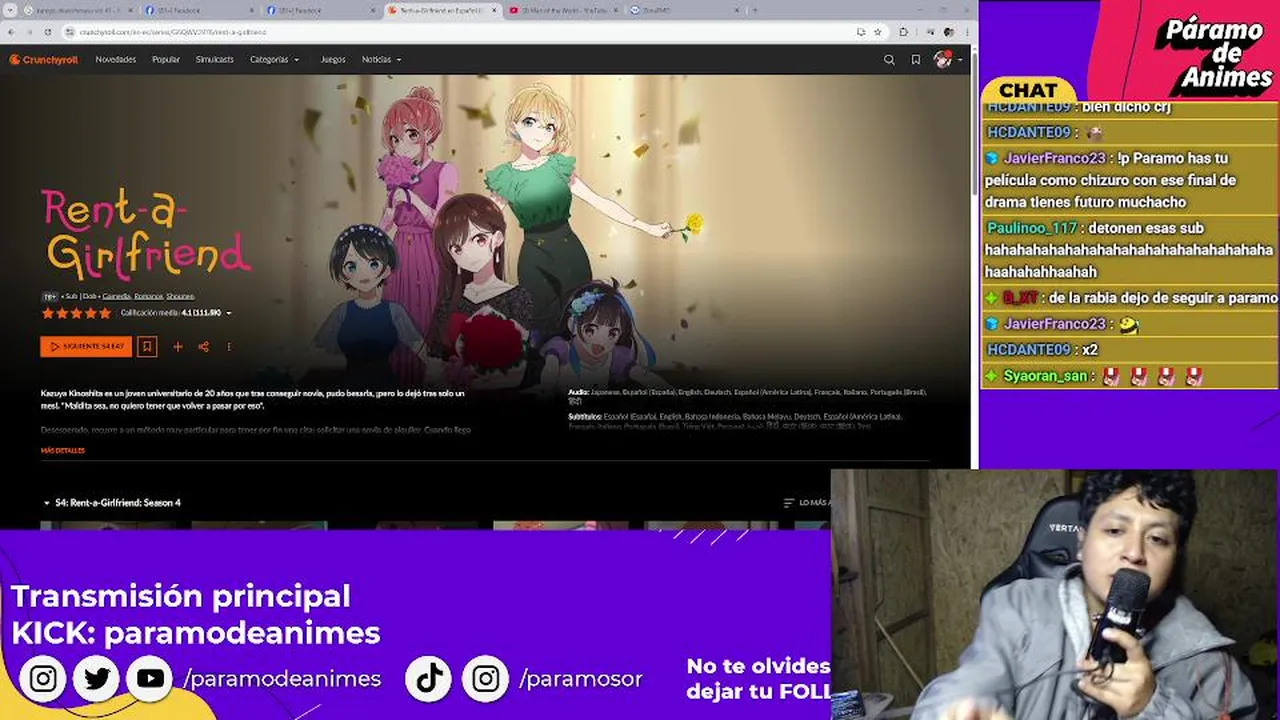Image resolution: width=1280 pixels, height=720 pixels.
Task: Open the Juegos menu item
Action: pos(333,60)
